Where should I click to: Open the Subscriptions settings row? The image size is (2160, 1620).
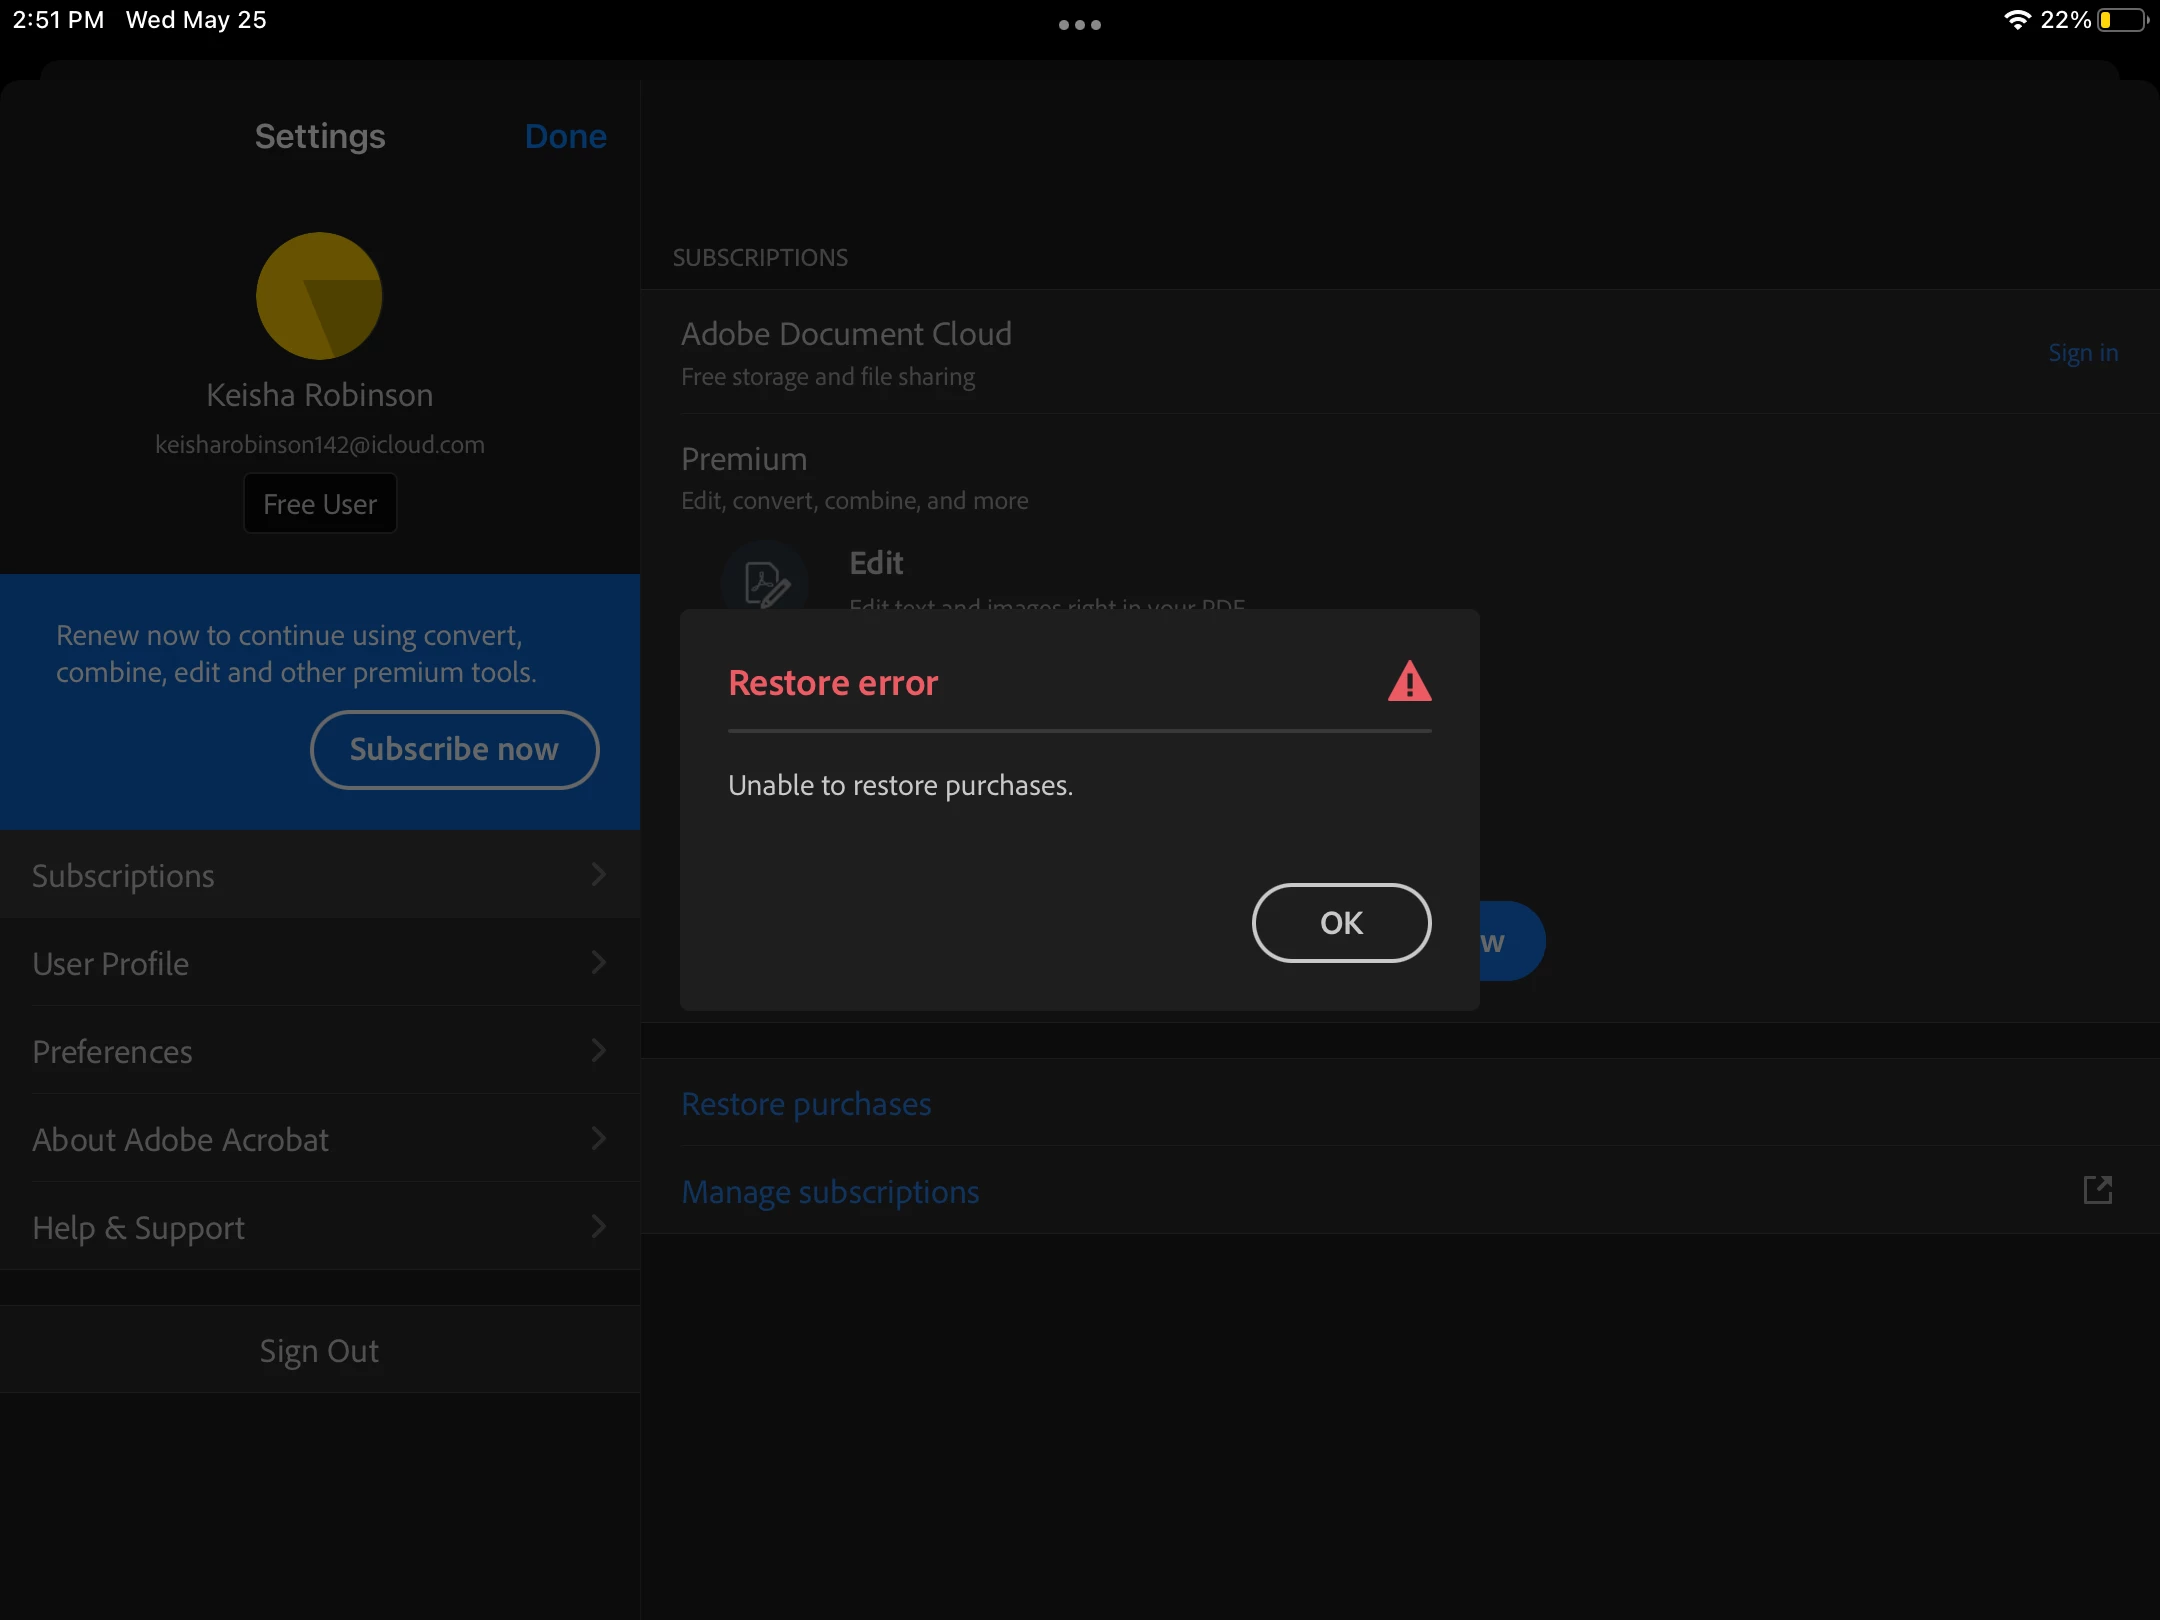coord(320,875)
